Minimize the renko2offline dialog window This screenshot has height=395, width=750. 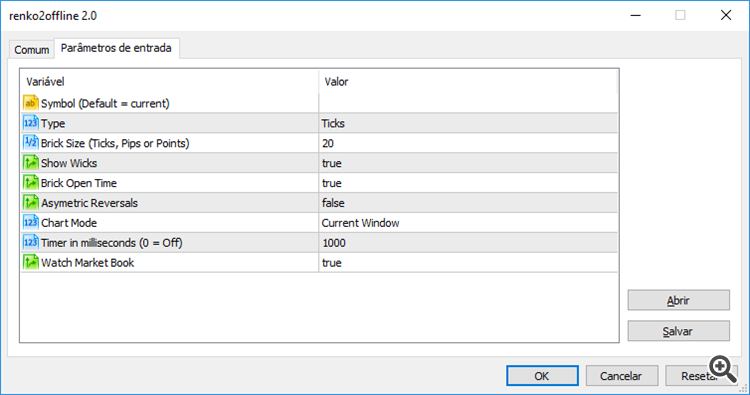coord(635,15)
